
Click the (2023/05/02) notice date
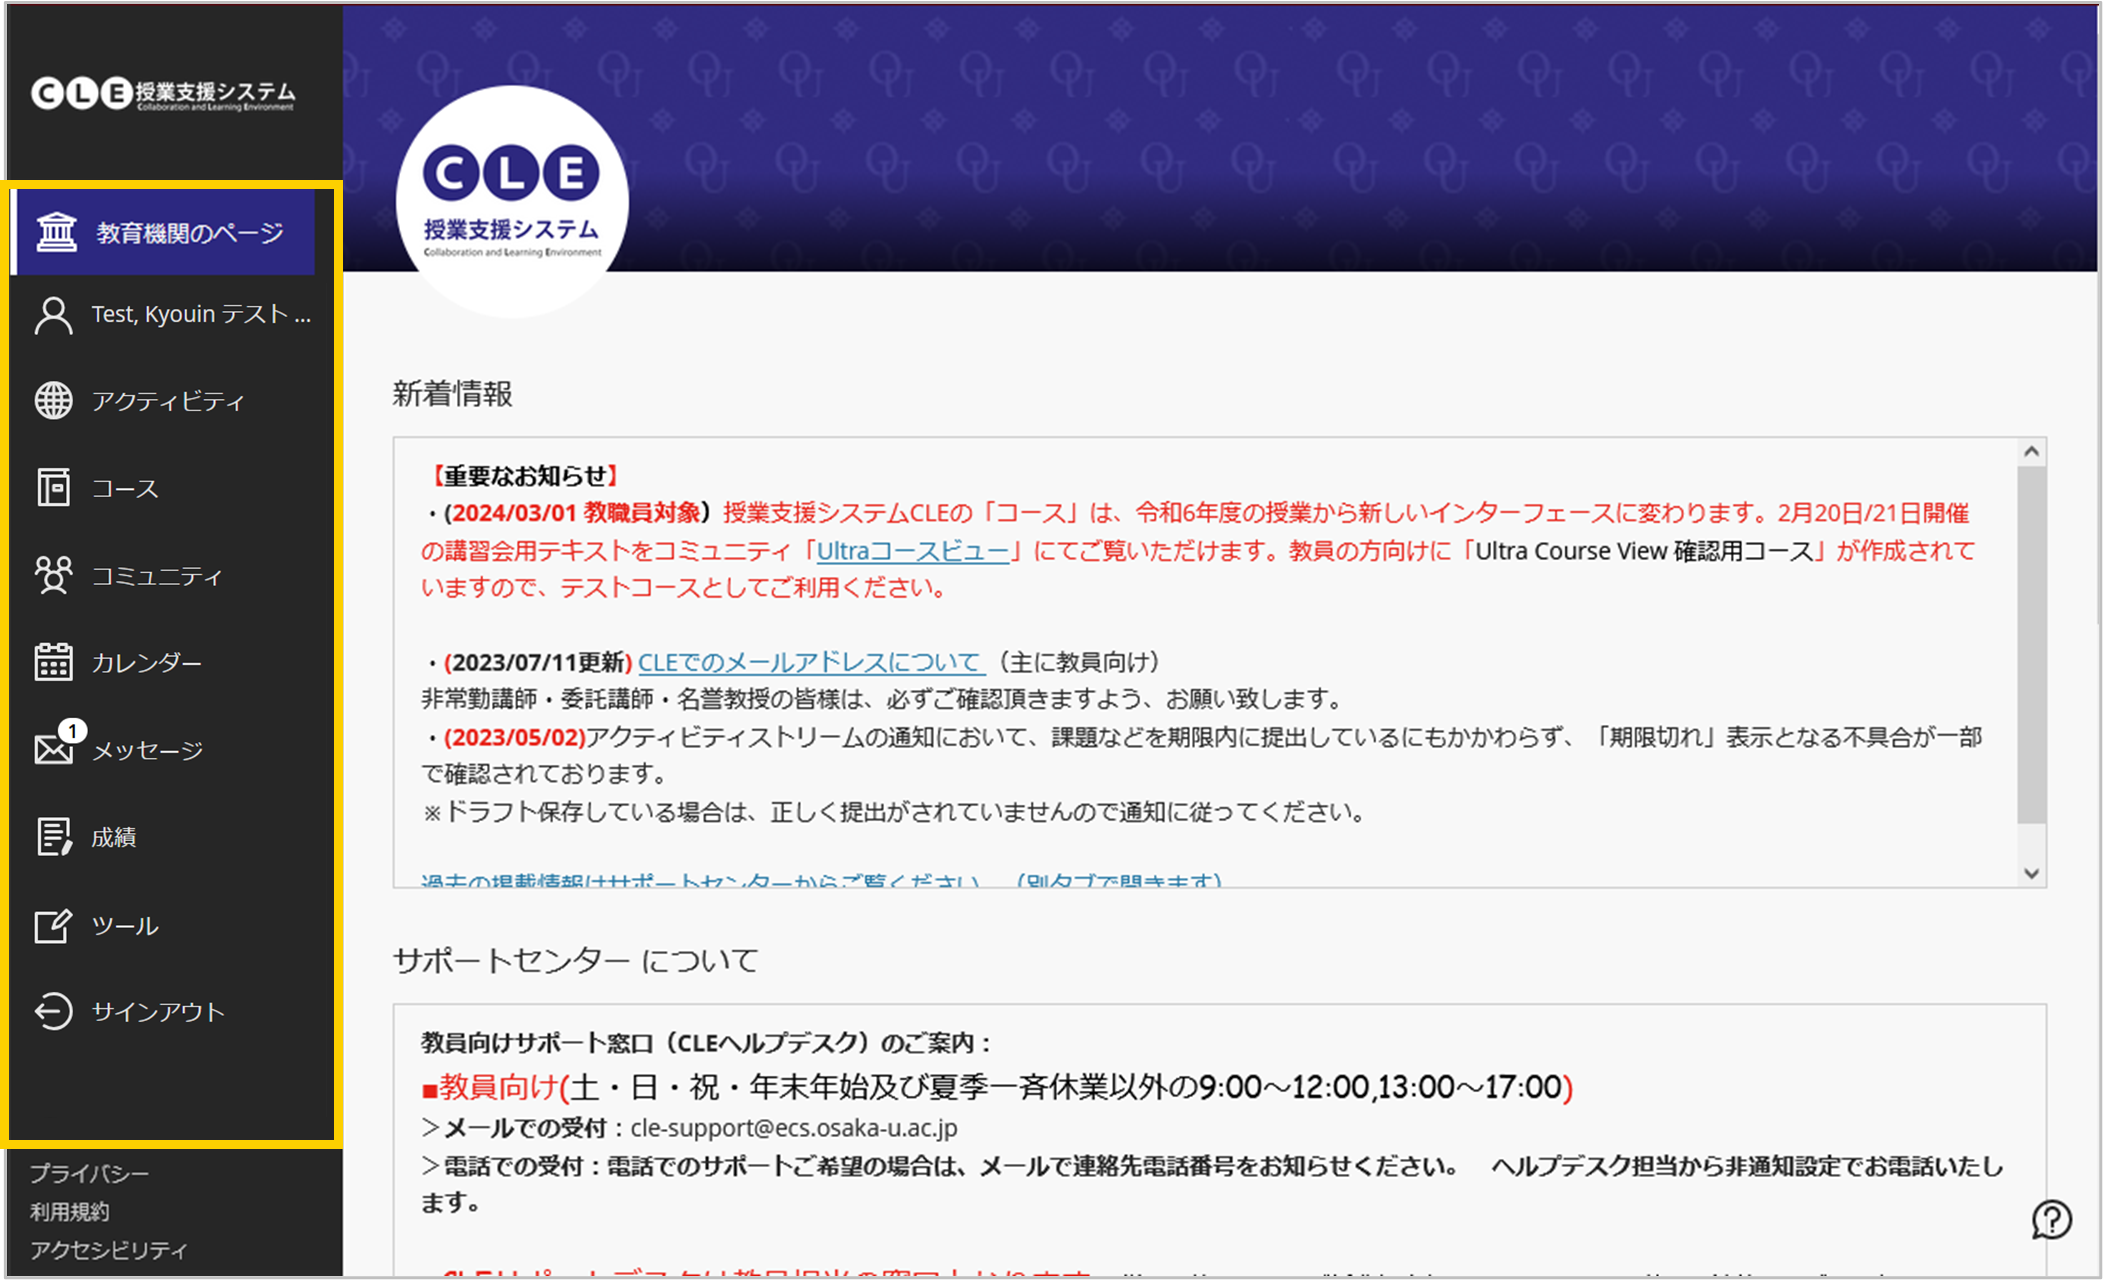515,737
